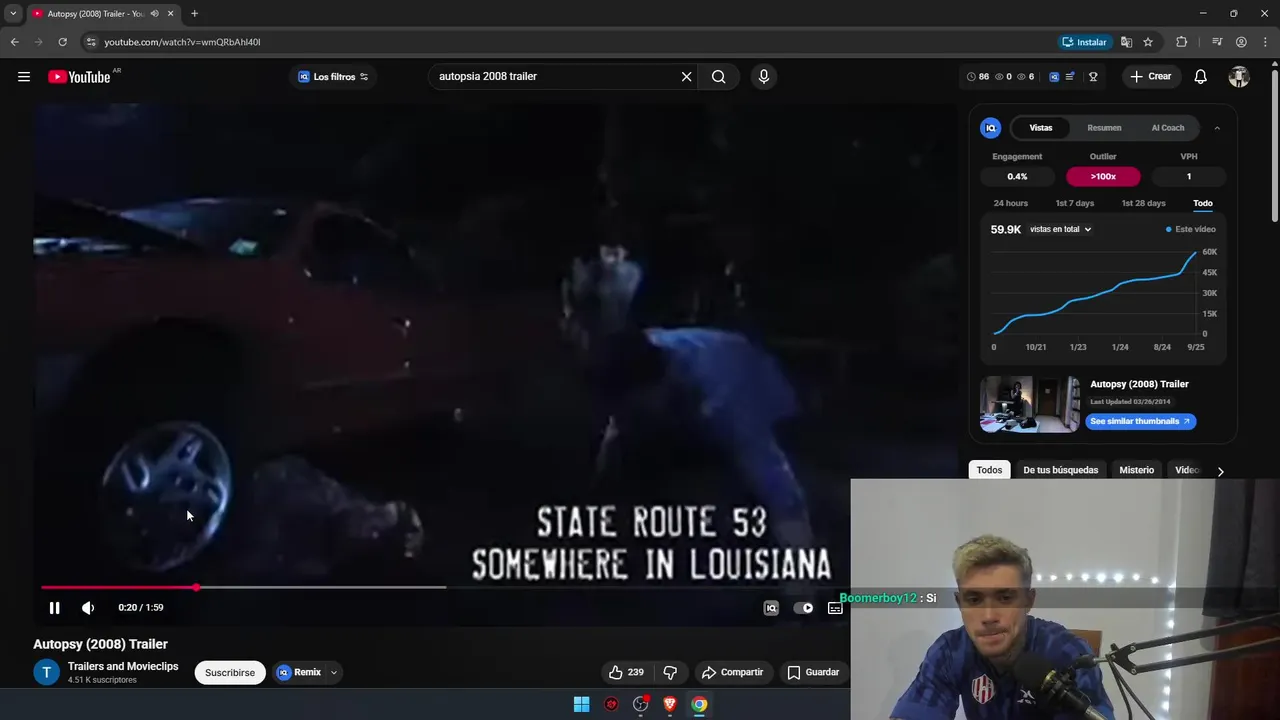Open a new browser tab

(194, 14)
